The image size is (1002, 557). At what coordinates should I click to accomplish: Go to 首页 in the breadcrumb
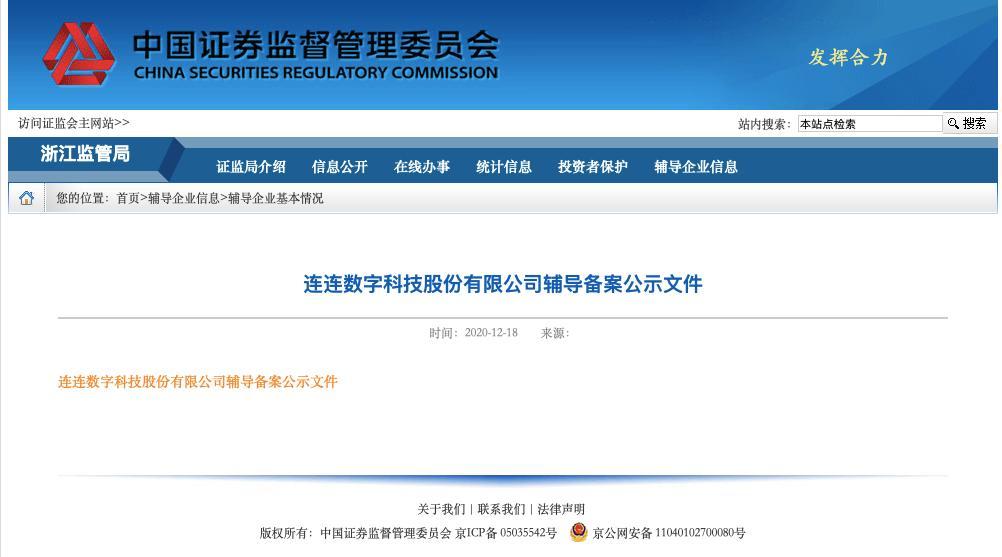point(127,198)
